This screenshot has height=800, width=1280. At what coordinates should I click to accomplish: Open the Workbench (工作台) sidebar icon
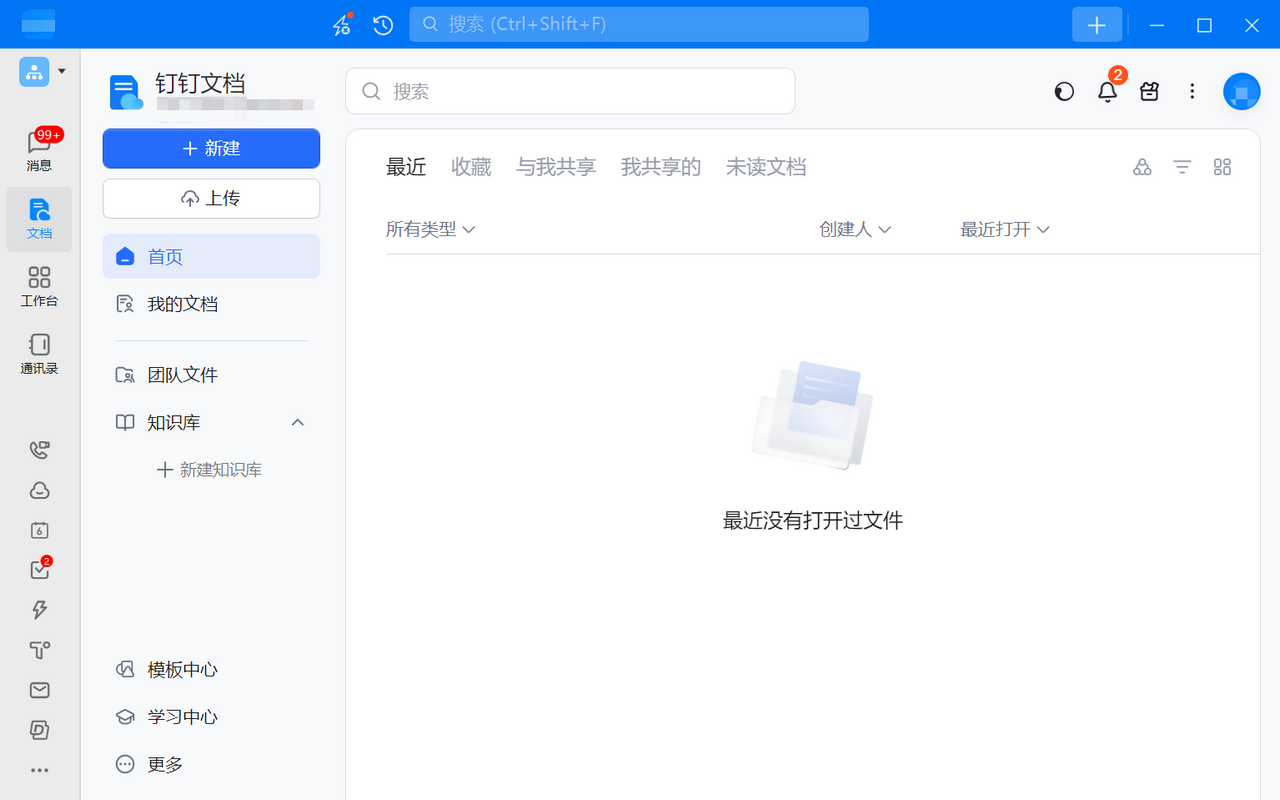click(39, 285)
